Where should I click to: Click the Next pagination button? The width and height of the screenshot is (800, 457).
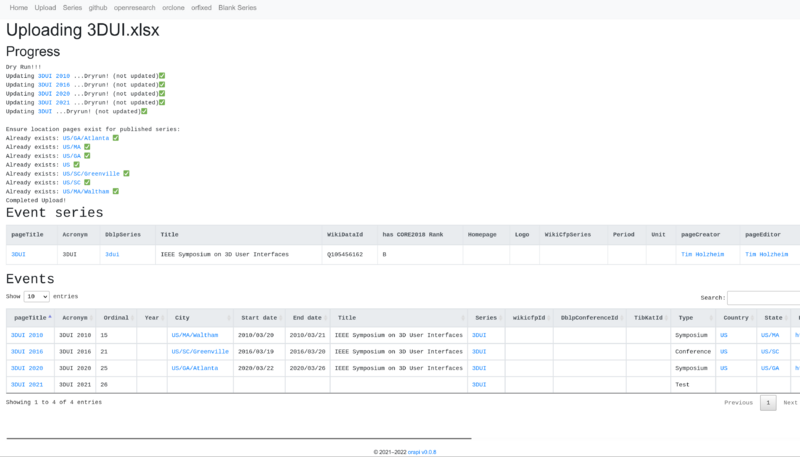click(x=790, y=403)
